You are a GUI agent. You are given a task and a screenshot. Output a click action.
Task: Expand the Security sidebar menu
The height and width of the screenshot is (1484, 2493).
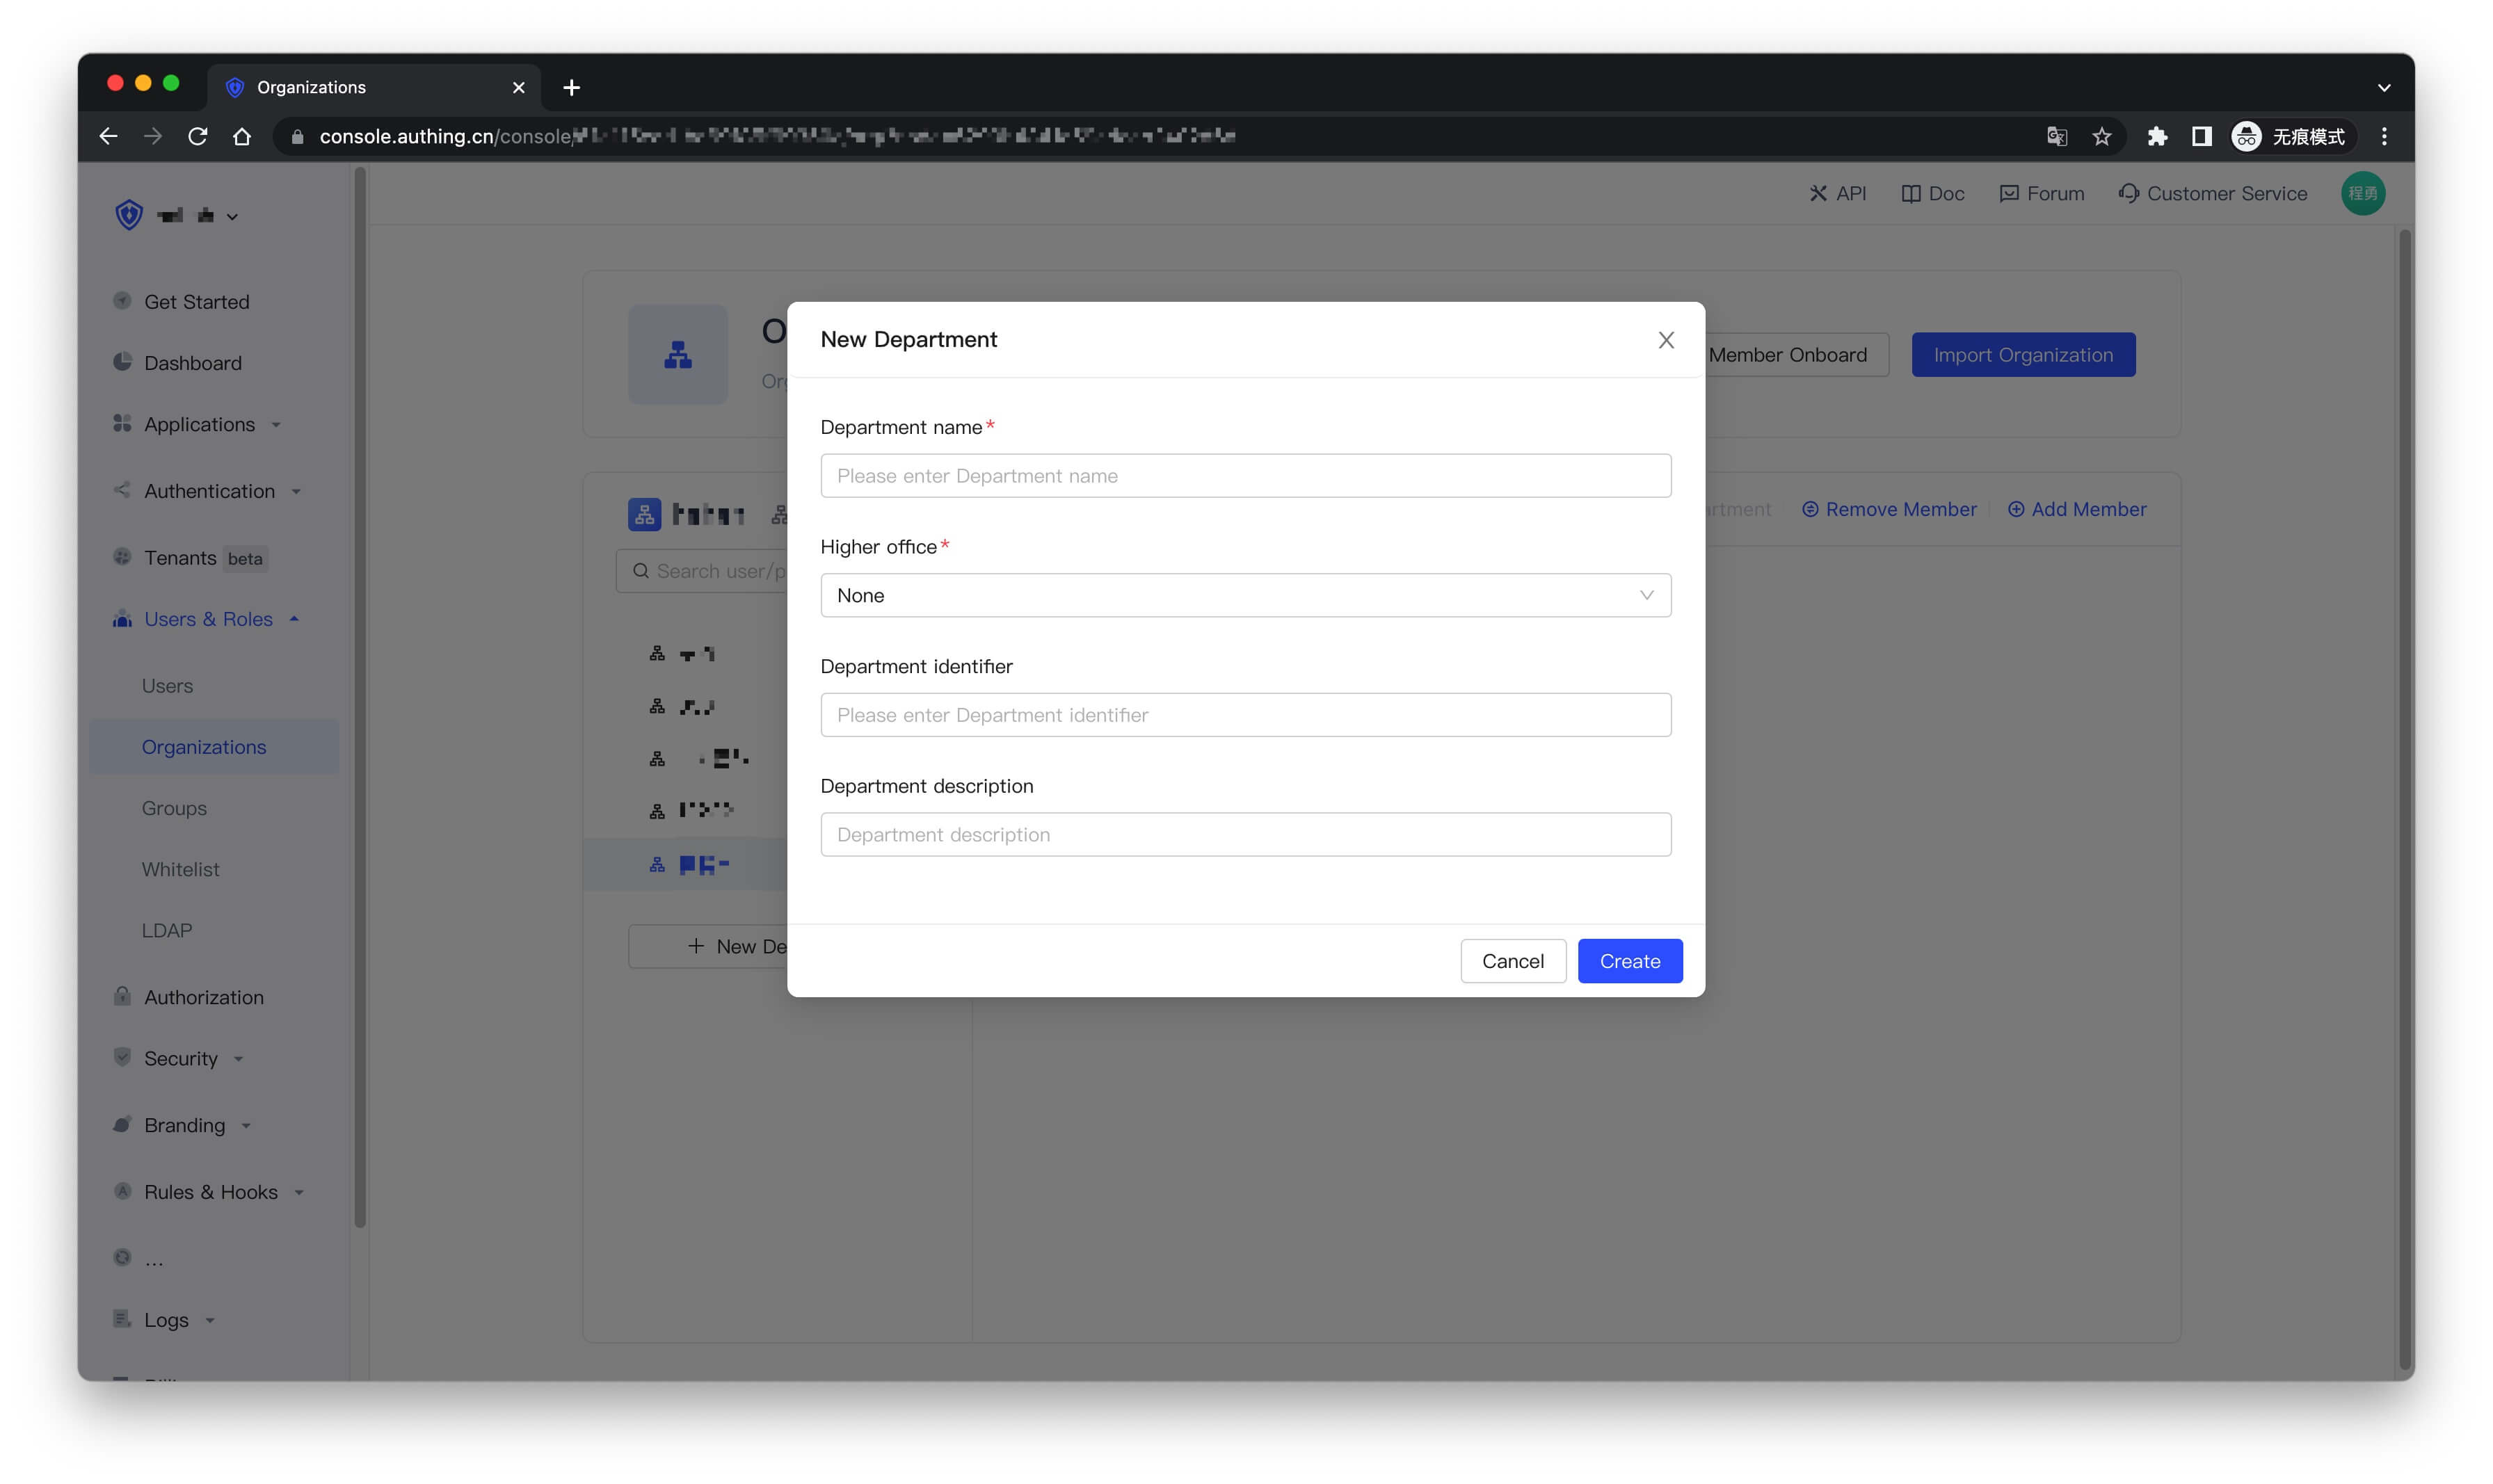[181, 1058]
